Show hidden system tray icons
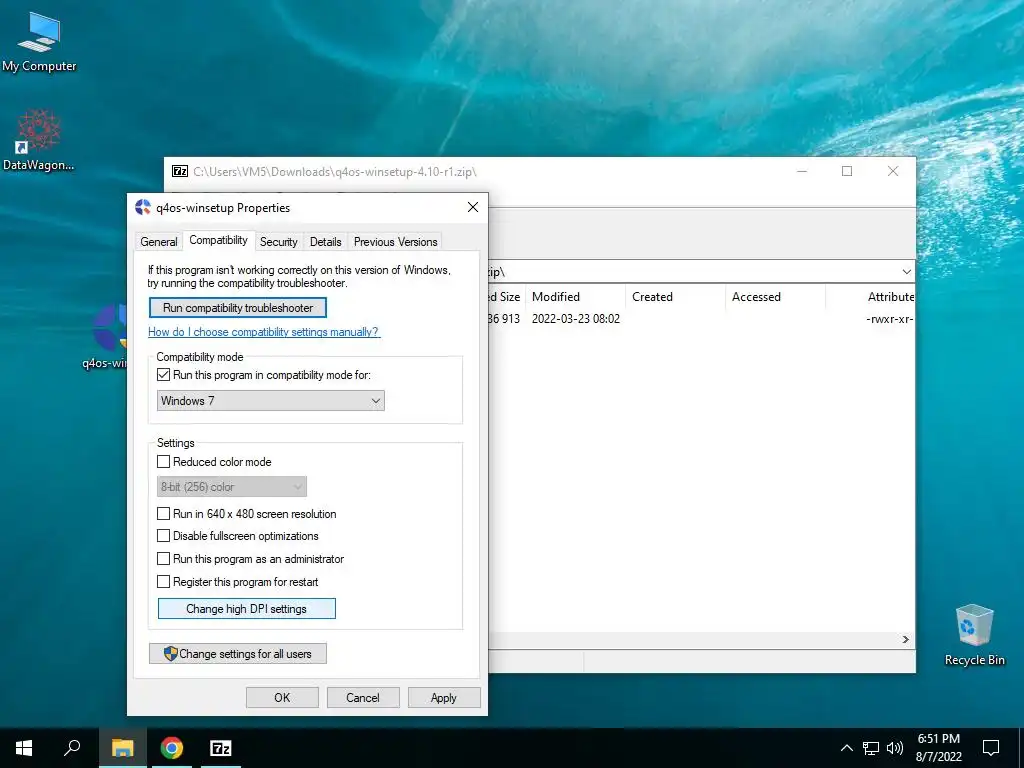1024x768 pixels. pyautogui.click(x=846, y=748)
